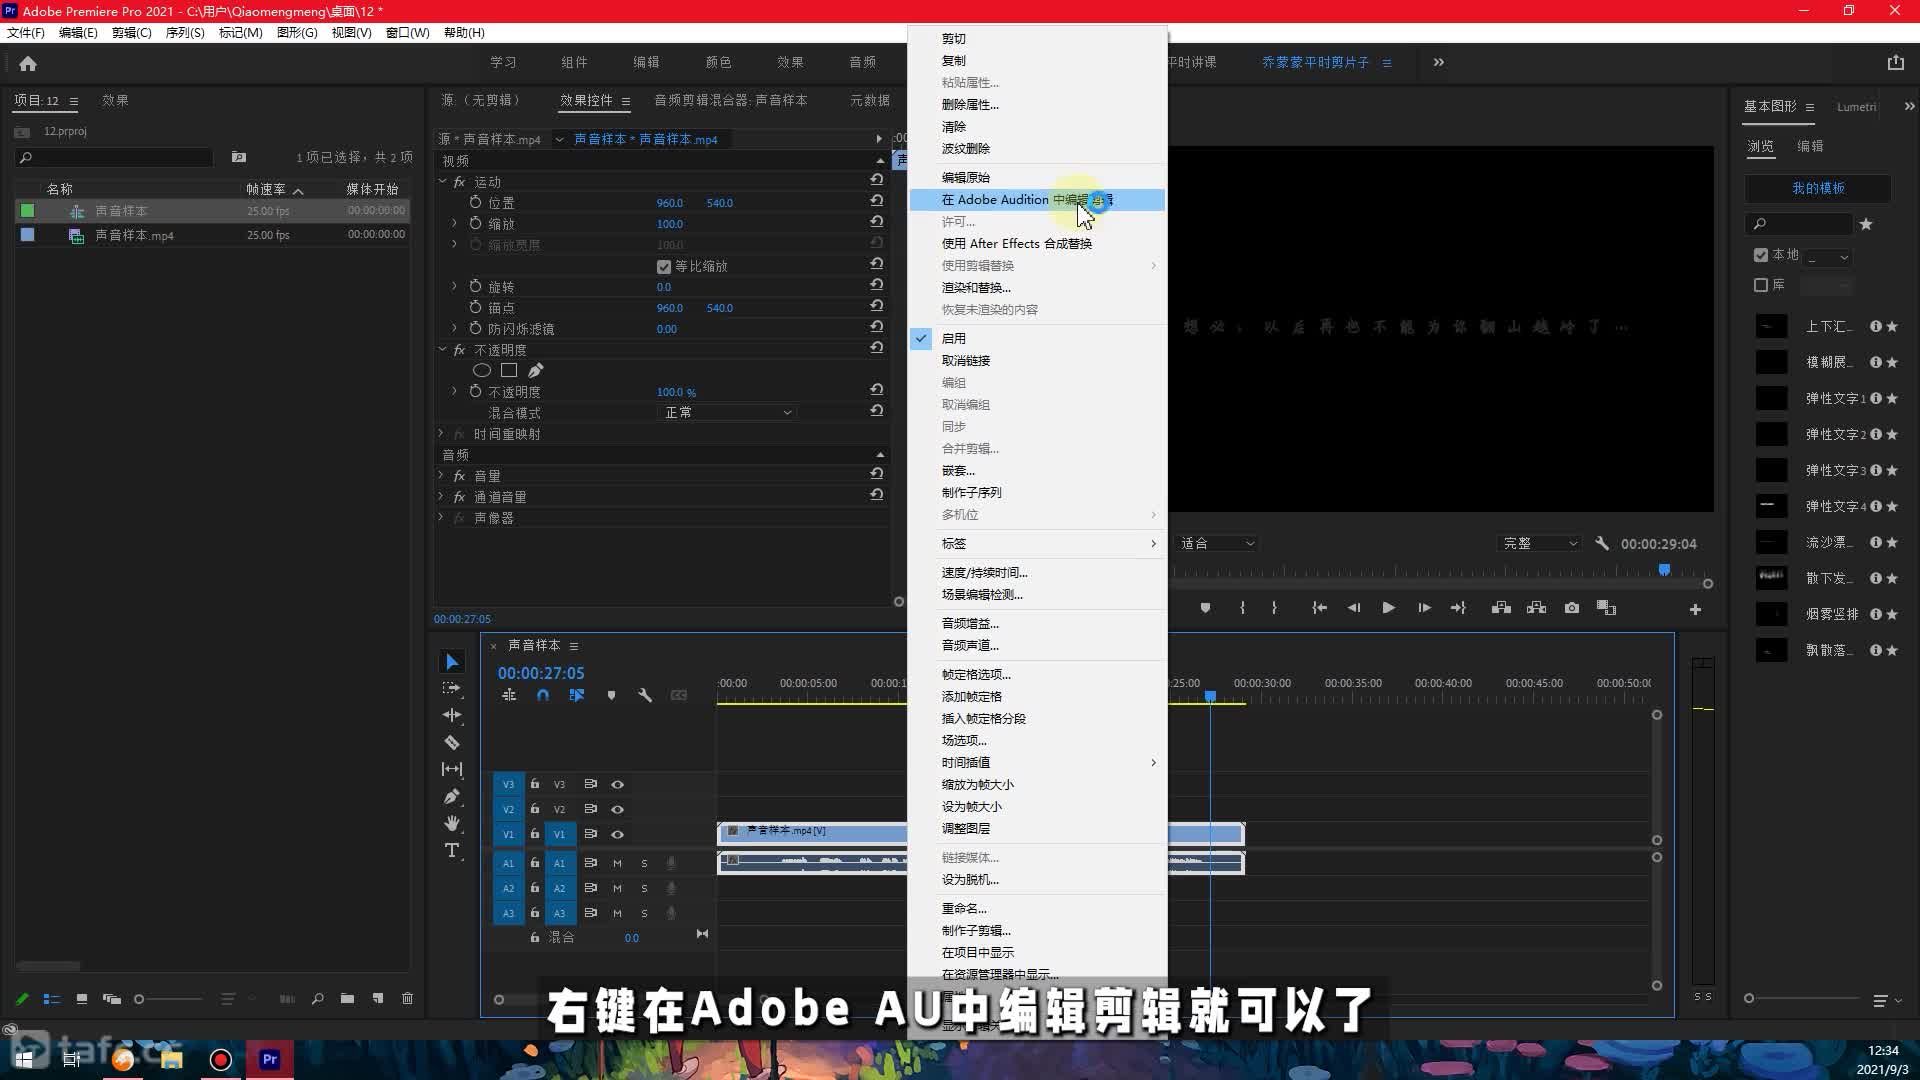The height and width of the screenshot is (1080, 1920).
Task: Select the Hand tool
Action: point(452,823)
